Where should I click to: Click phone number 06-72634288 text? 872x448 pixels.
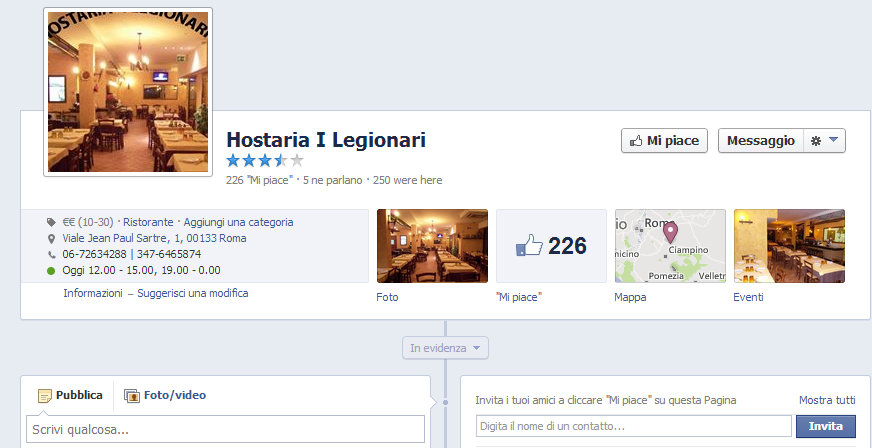point(94,255)
